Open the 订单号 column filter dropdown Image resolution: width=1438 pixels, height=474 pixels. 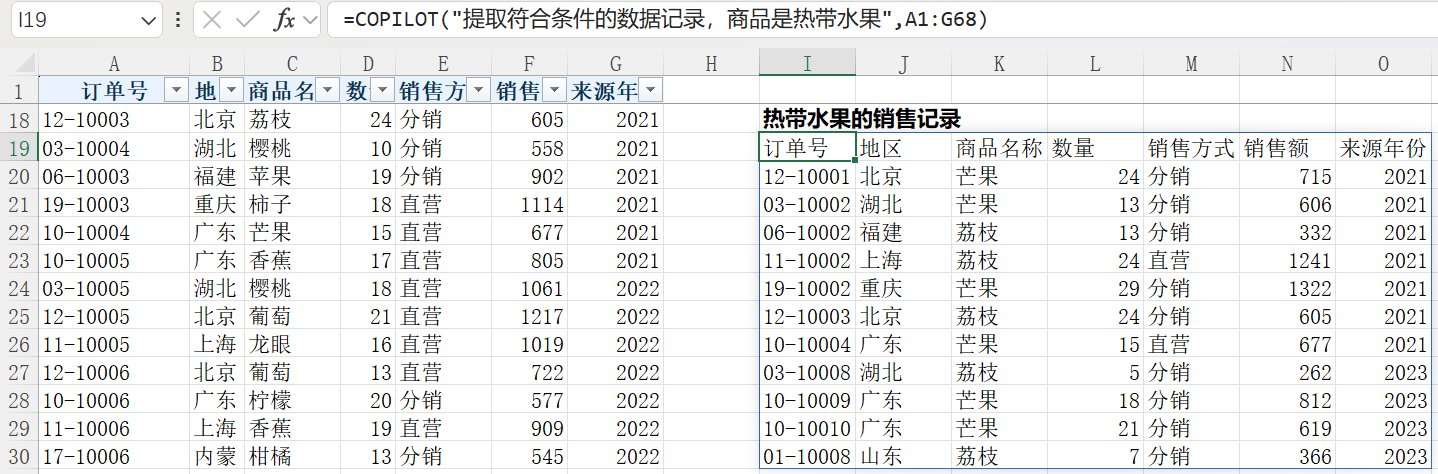point(176,91)
